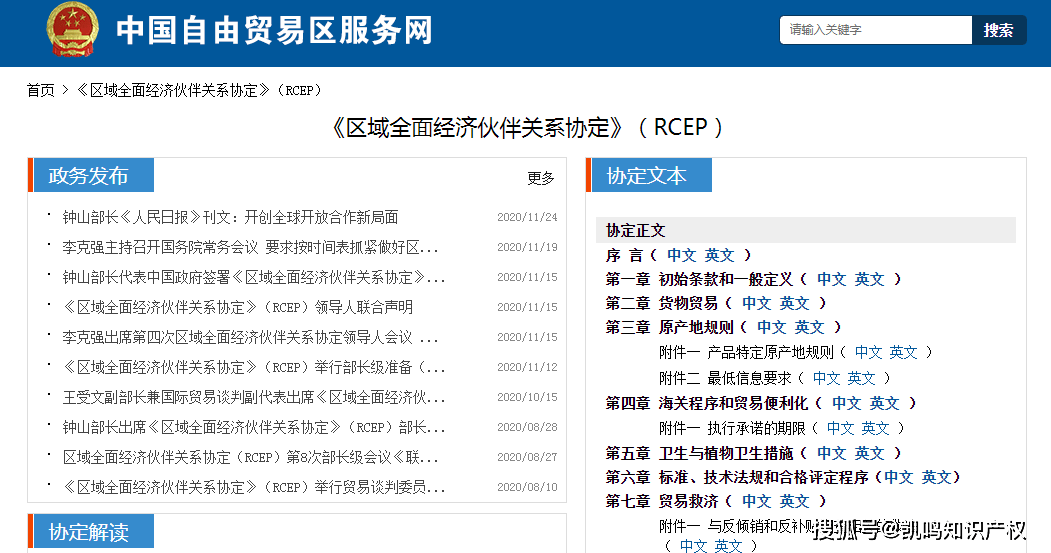1051x553 pixels.
Task: Click the national emblem logo icon
Action: 72,30
